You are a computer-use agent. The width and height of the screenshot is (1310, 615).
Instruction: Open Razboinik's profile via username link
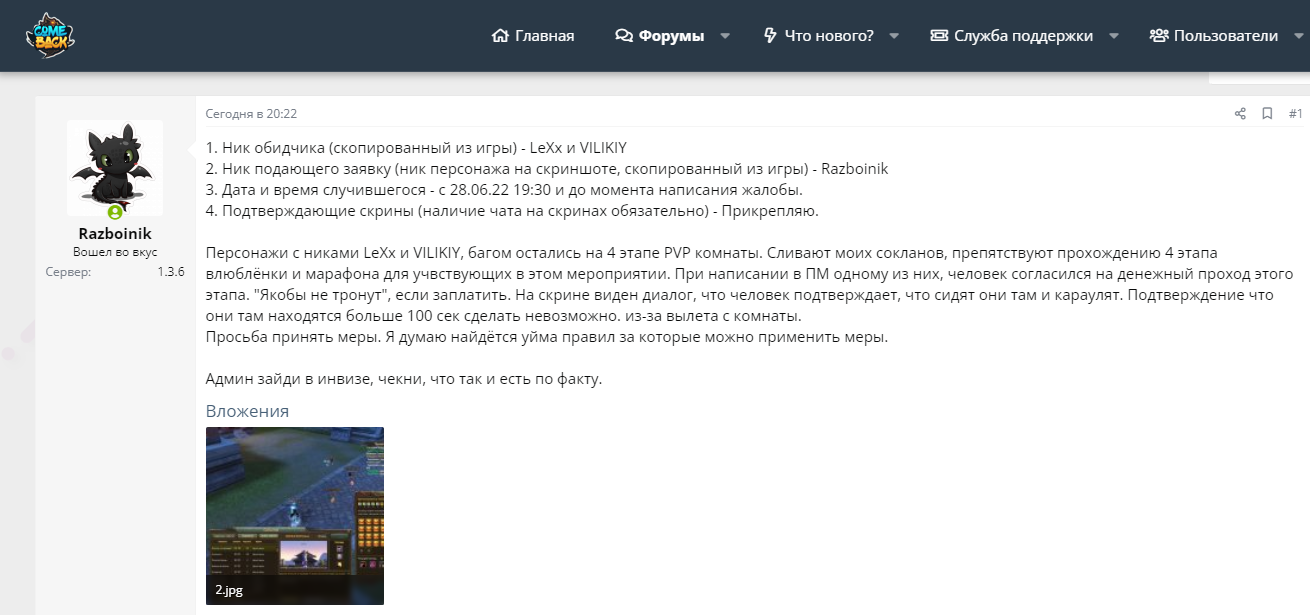point(115,233)
